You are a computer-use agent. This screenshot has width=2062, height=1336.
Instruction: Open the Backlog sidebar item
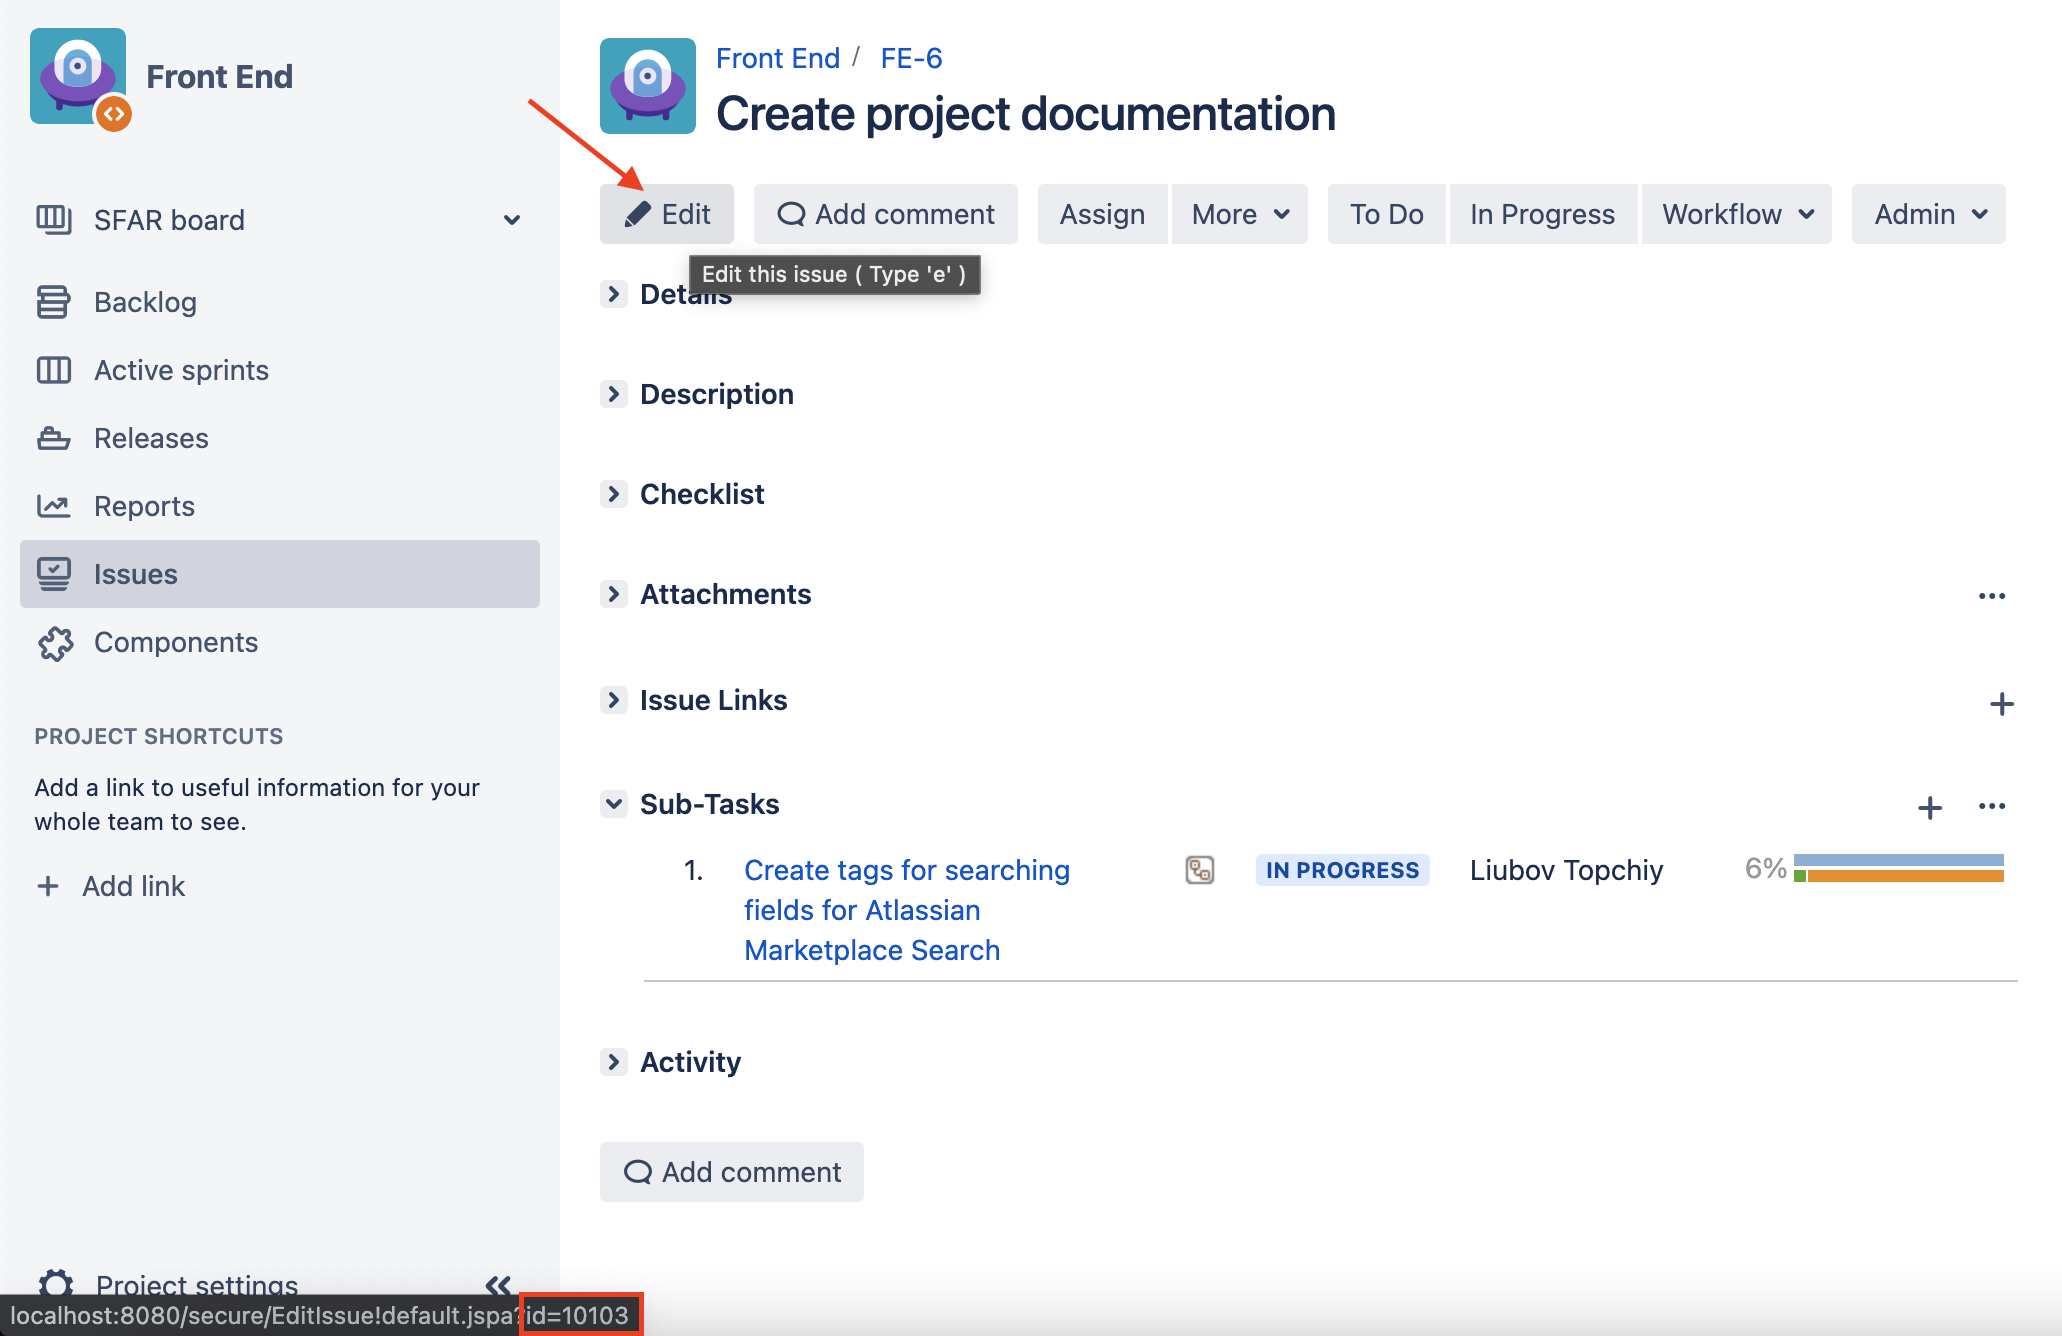[x=145, y=302]
